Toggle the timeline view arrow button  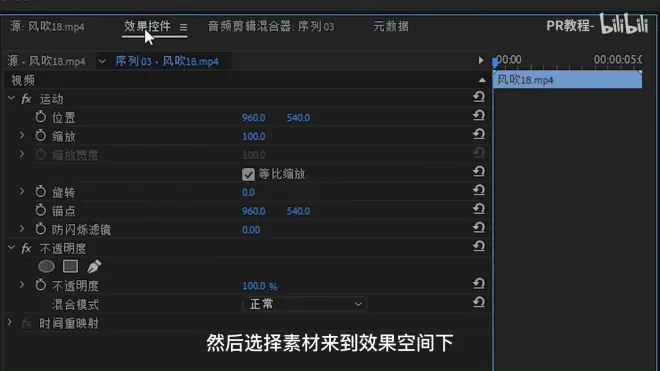481,61
